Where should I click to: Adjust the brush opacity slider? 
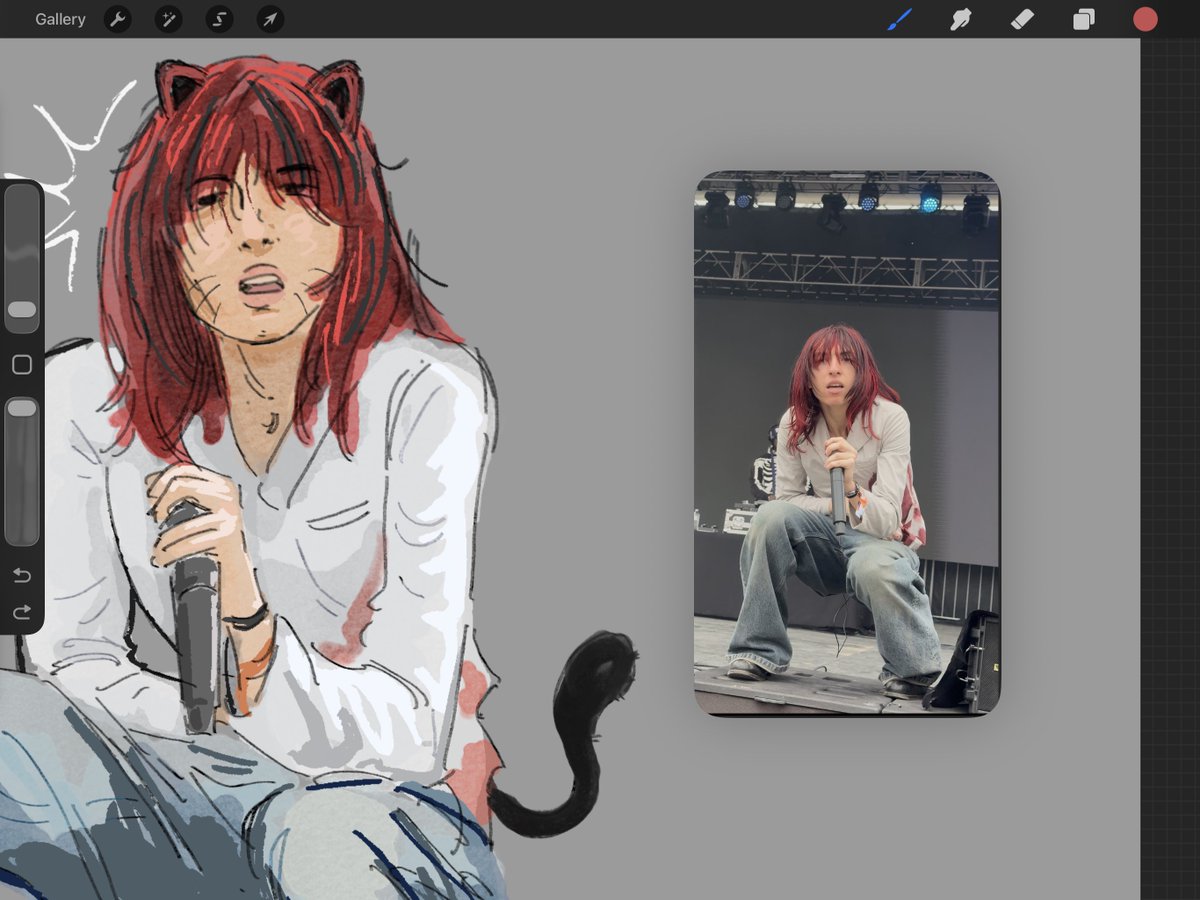click(x=22, y=471)
